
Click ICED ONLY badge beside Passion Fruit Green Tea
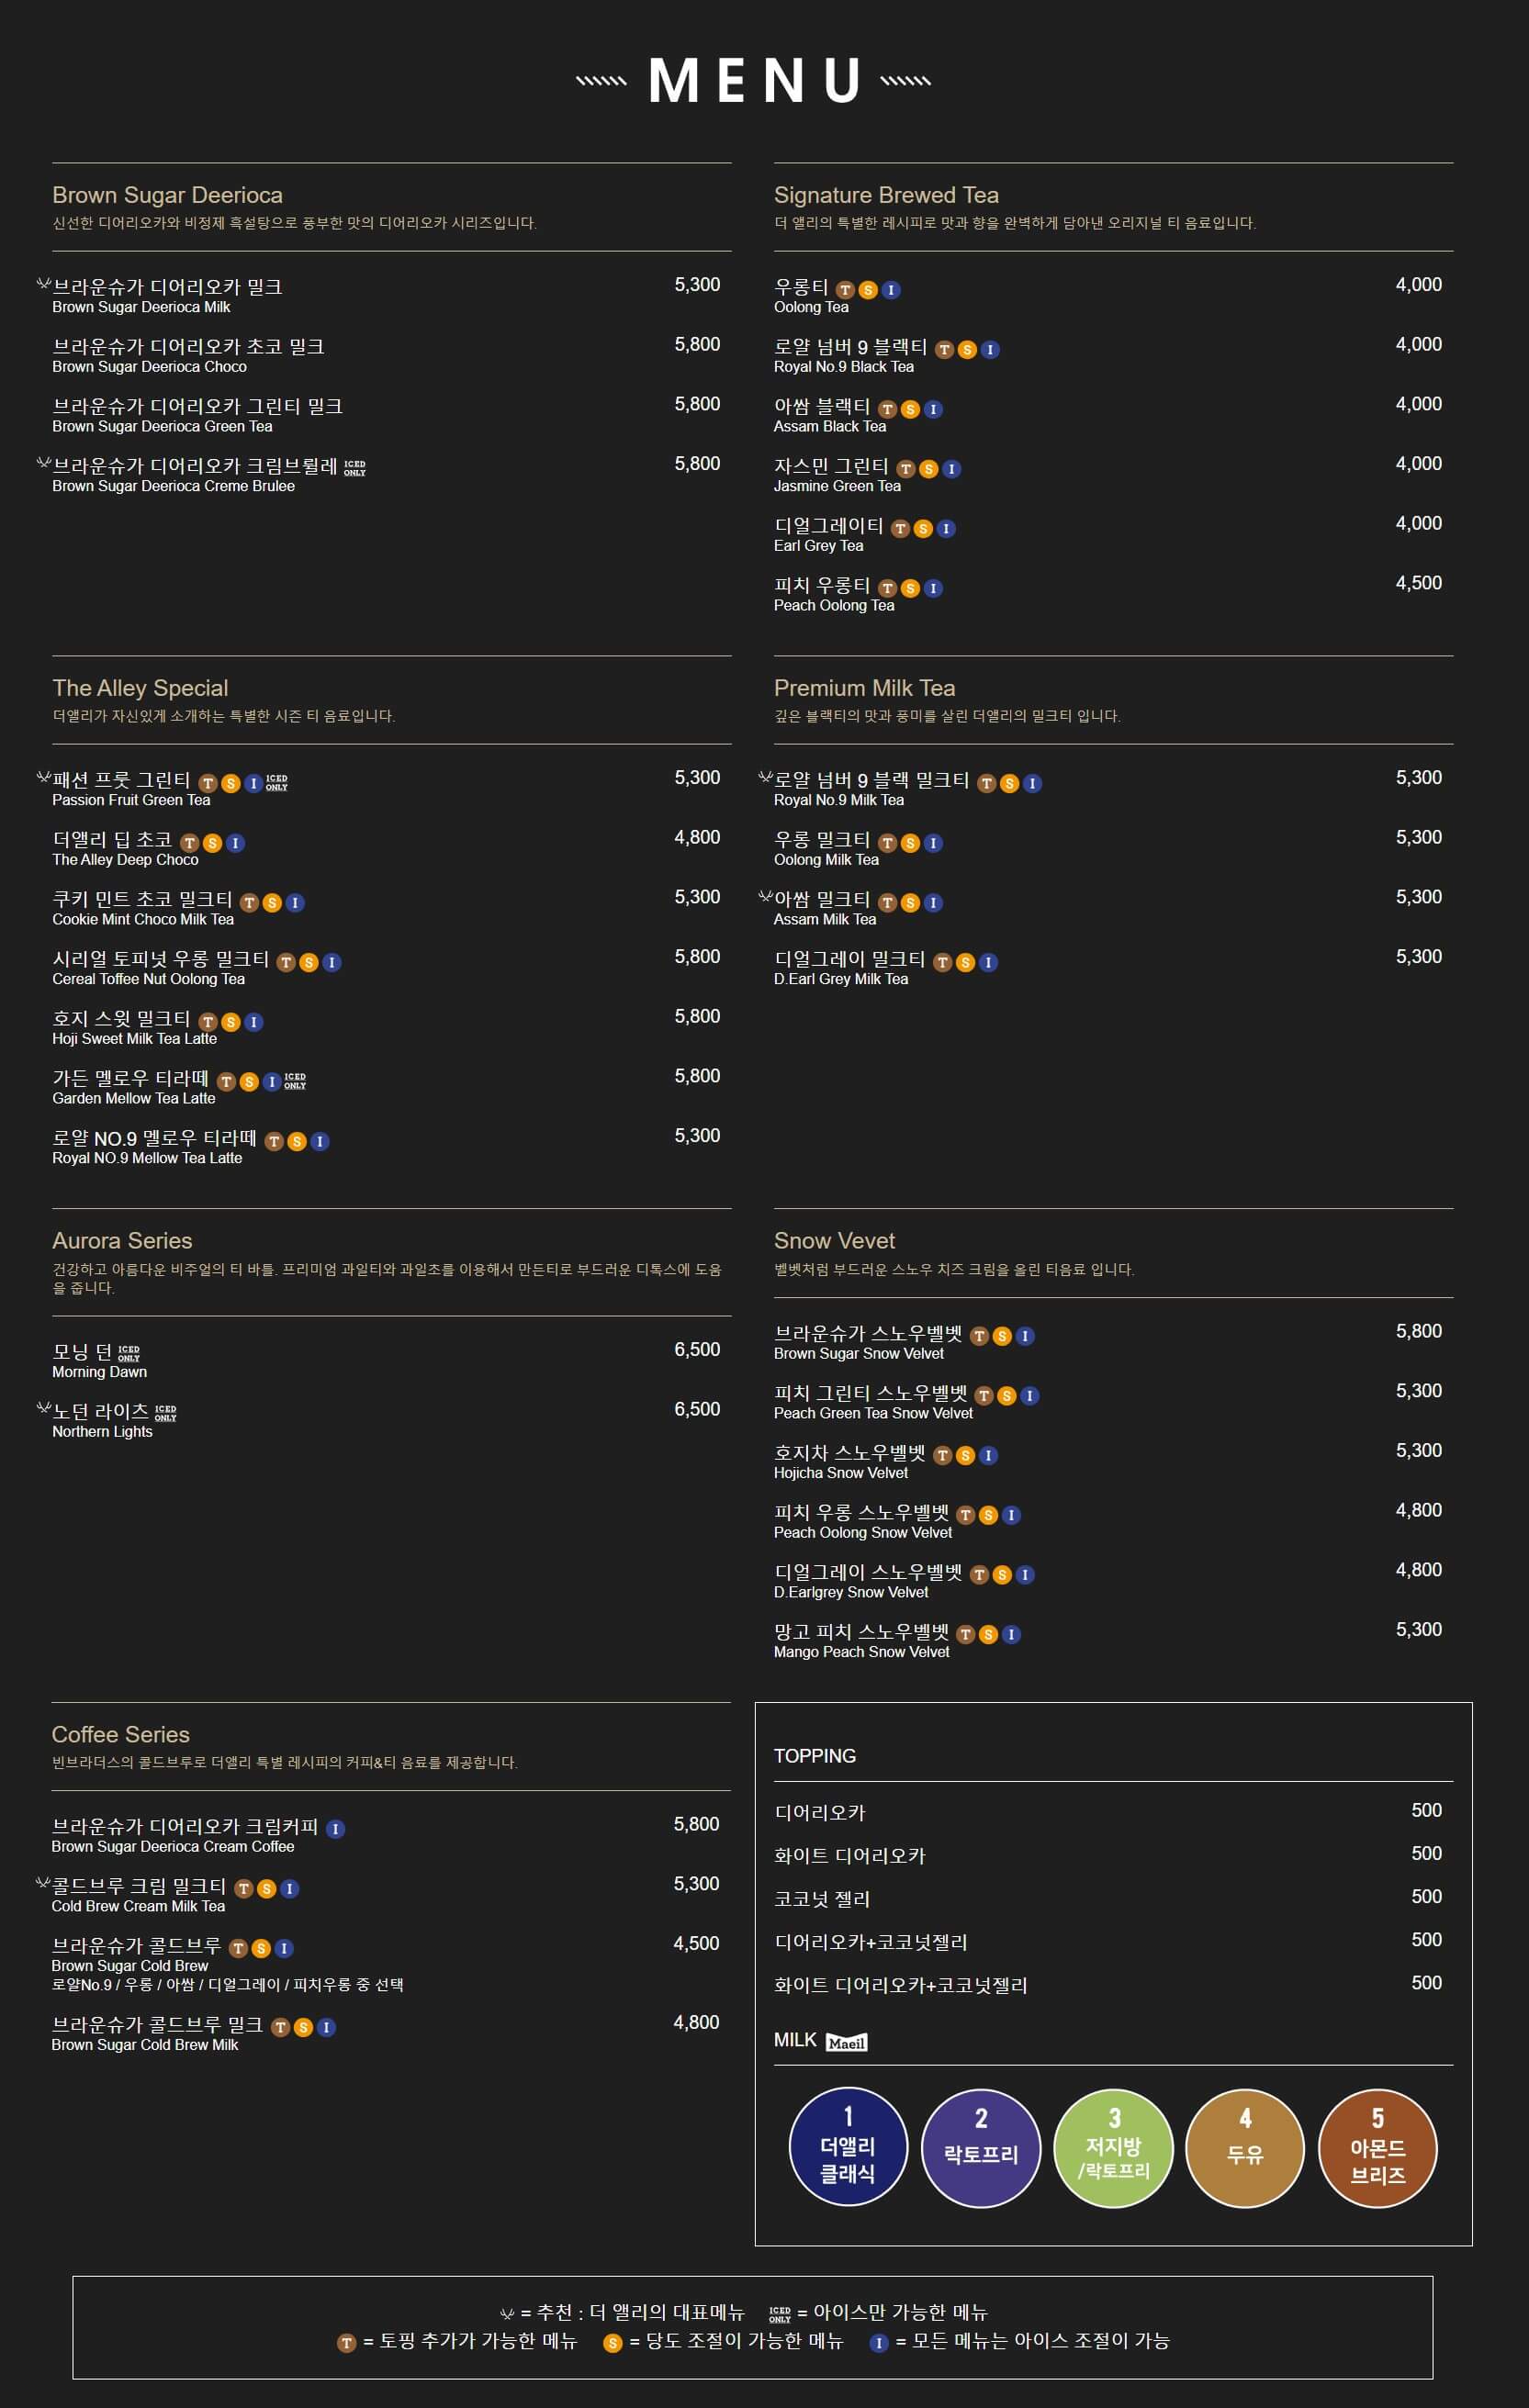(277, 782)
